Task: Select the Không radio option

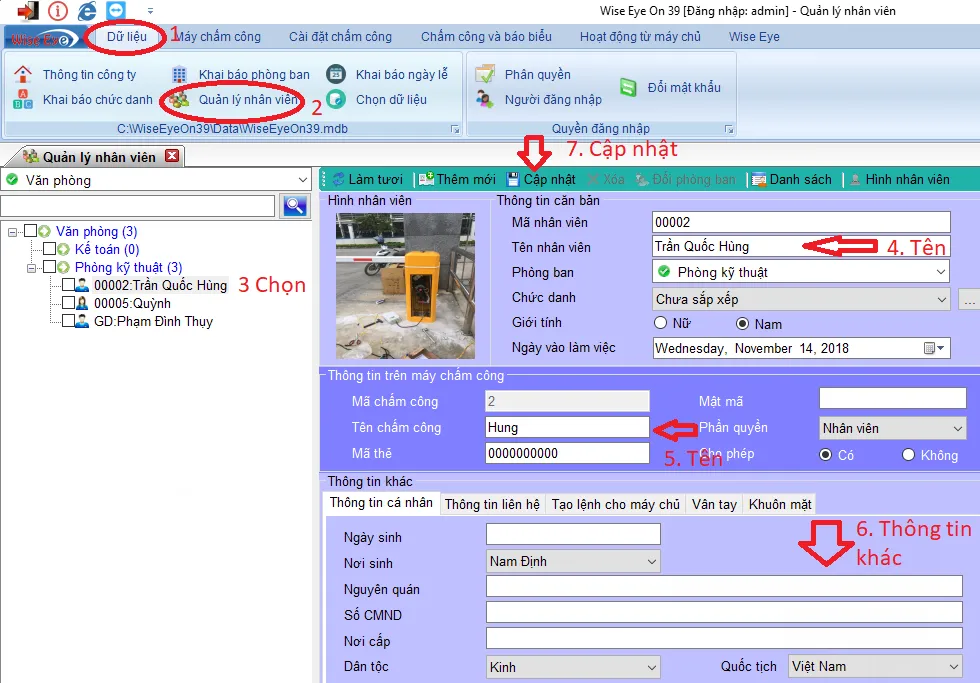Action: click(x=908, y=455)
